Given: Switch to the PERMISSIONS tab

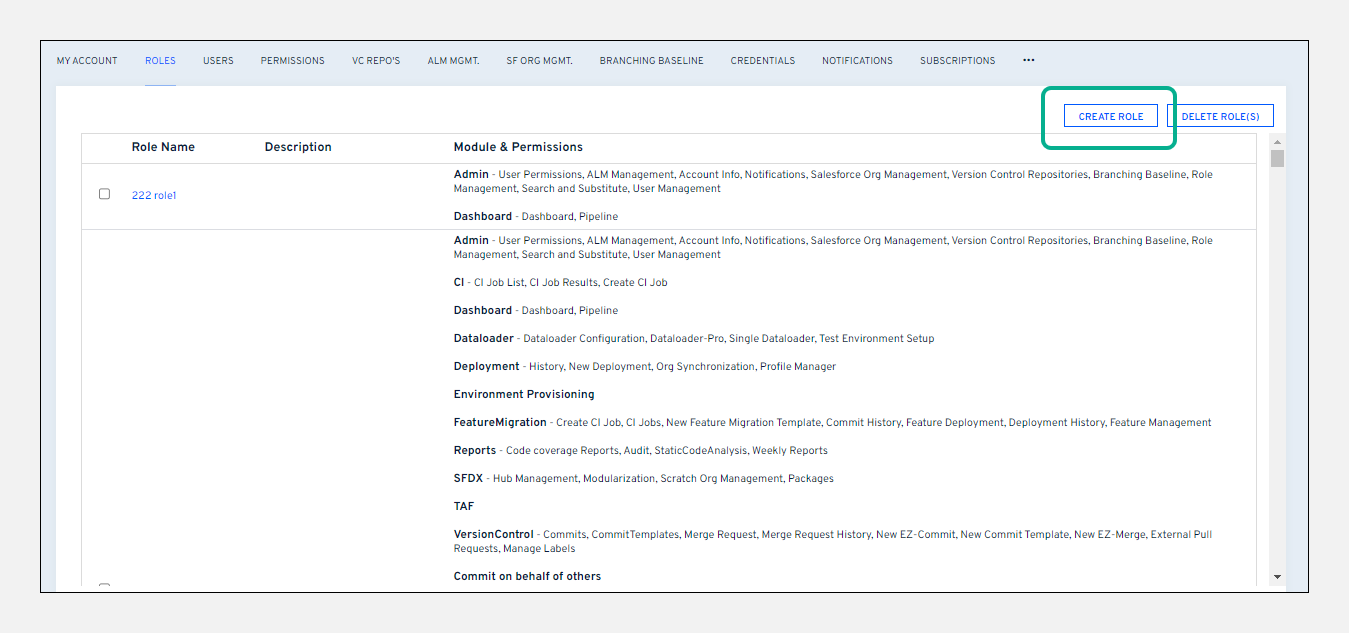Looking at the screenshot, I should (x=292, y=60).
